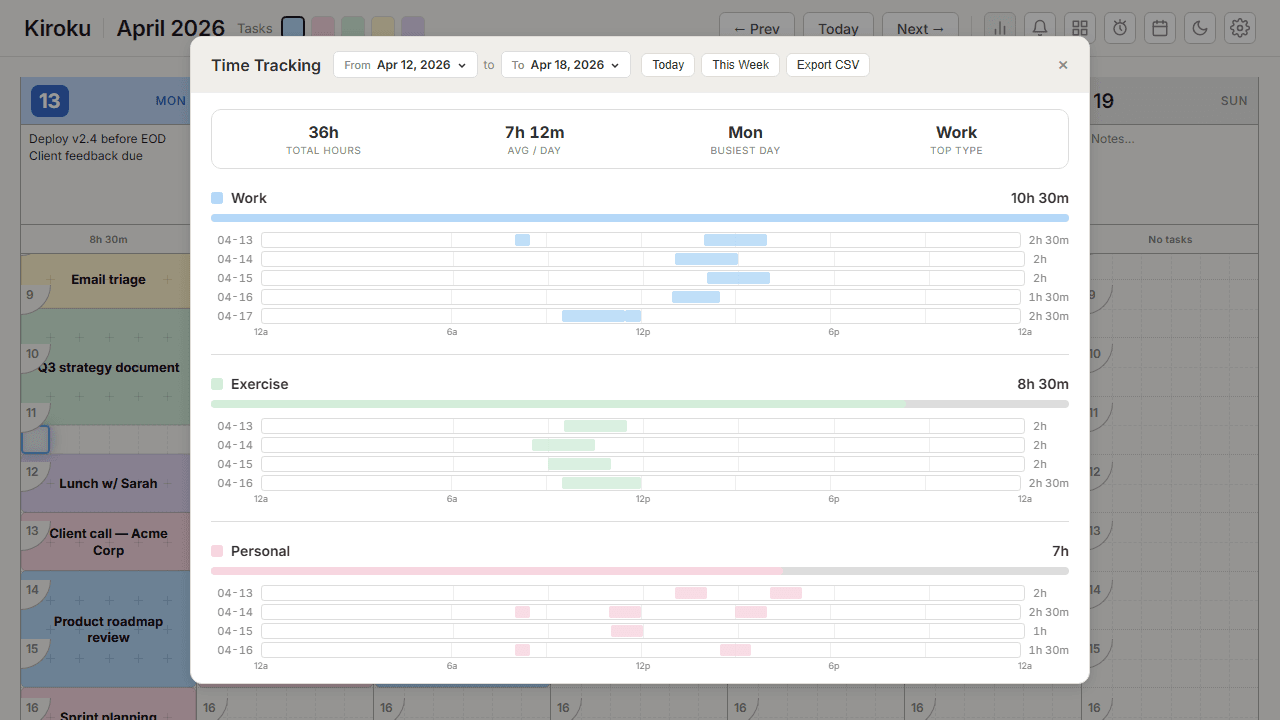Toggle the green task color filter

351,28
